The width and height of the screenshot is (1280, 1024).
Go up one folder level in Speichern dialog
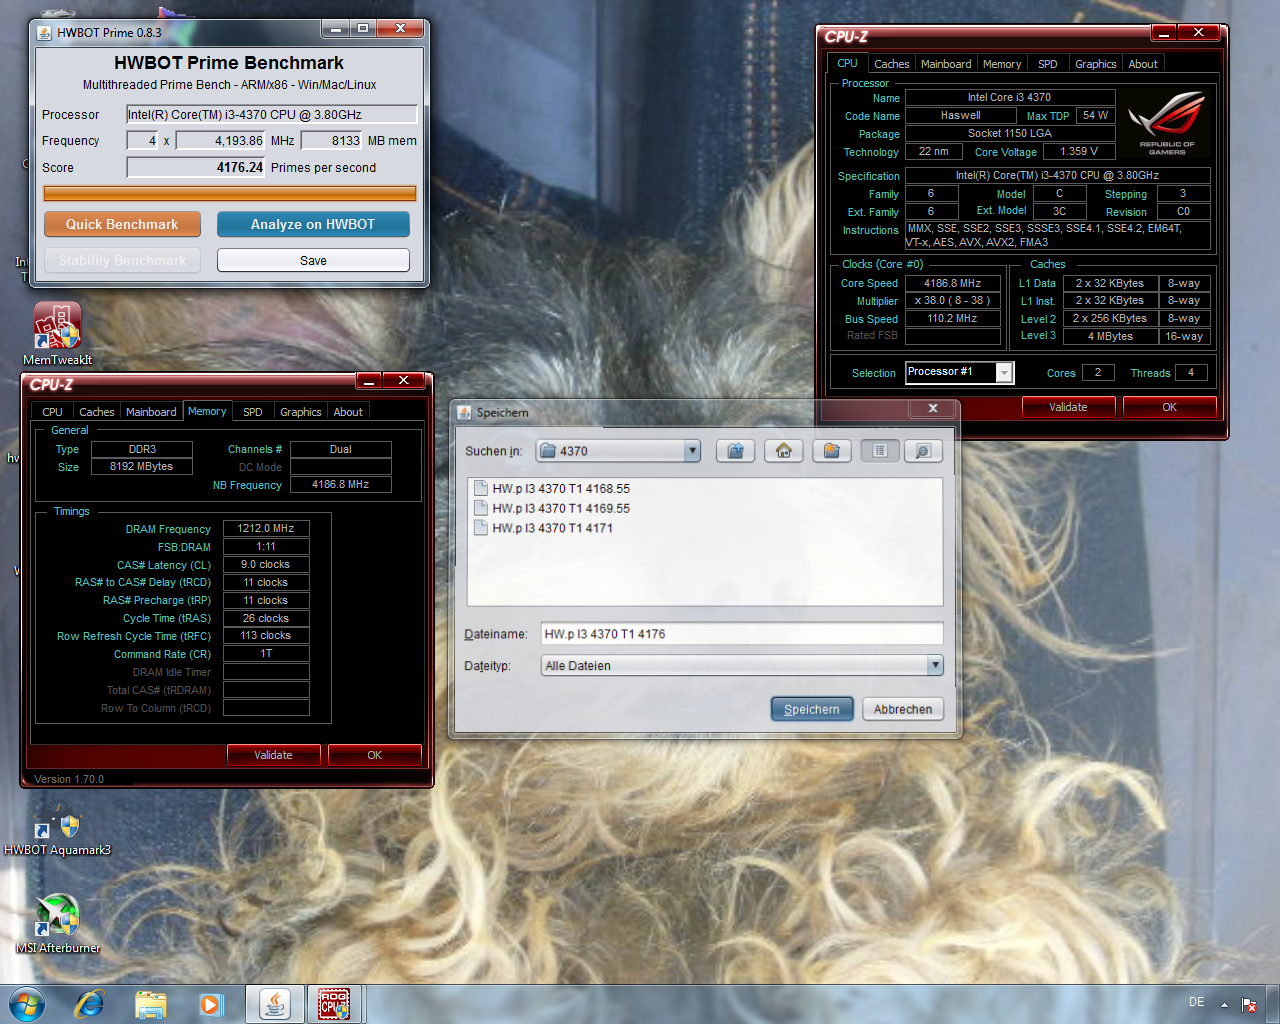click(x=735, y=451)
